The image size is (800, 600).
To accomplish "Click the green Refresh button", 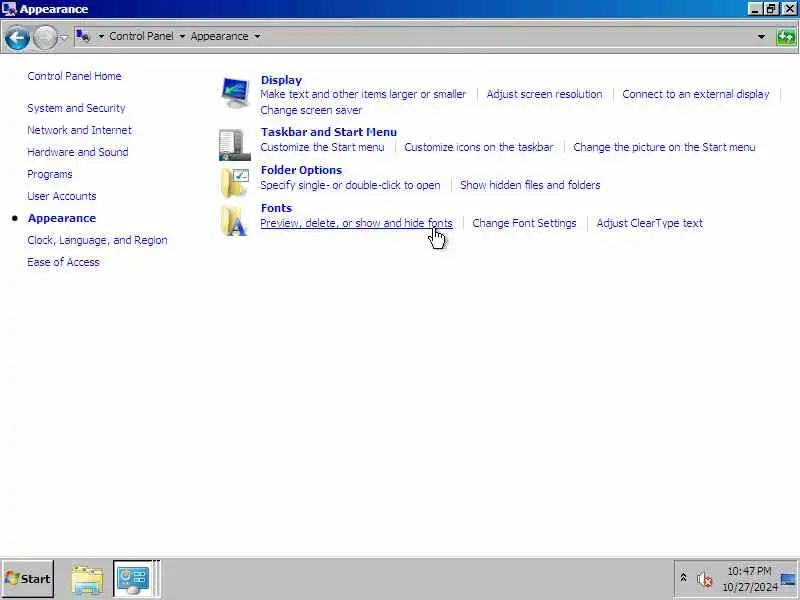I will (786, 37).
